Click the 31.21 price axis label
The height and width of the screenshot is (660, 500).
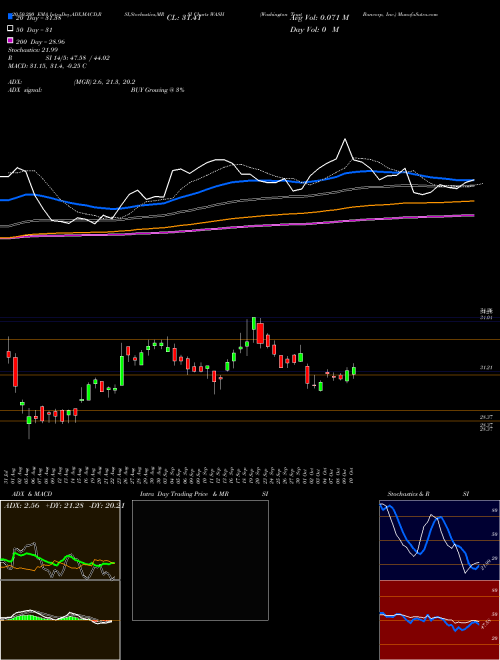(486, 367)
